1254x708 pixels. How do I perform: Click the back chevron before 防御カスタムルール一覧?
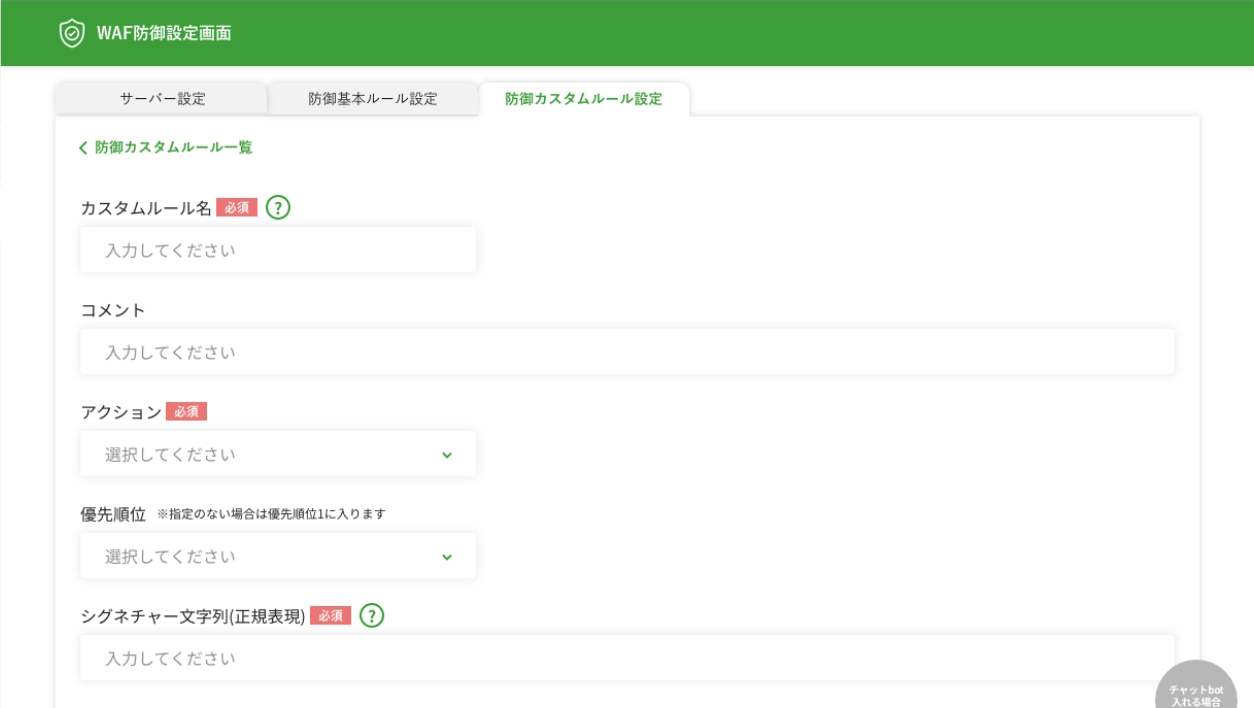pyautogui.click(x=83, y=148)
